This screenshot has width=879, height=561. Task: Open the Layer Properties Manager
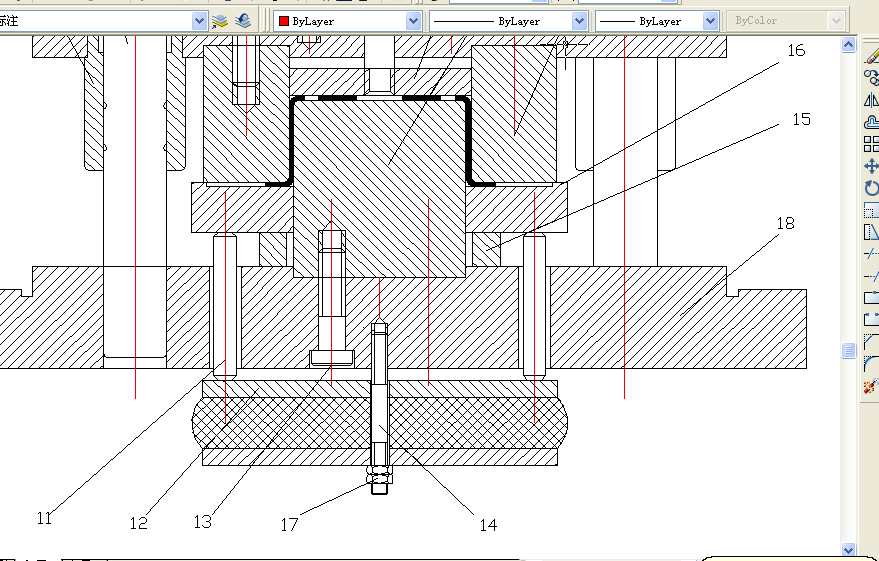220,21
